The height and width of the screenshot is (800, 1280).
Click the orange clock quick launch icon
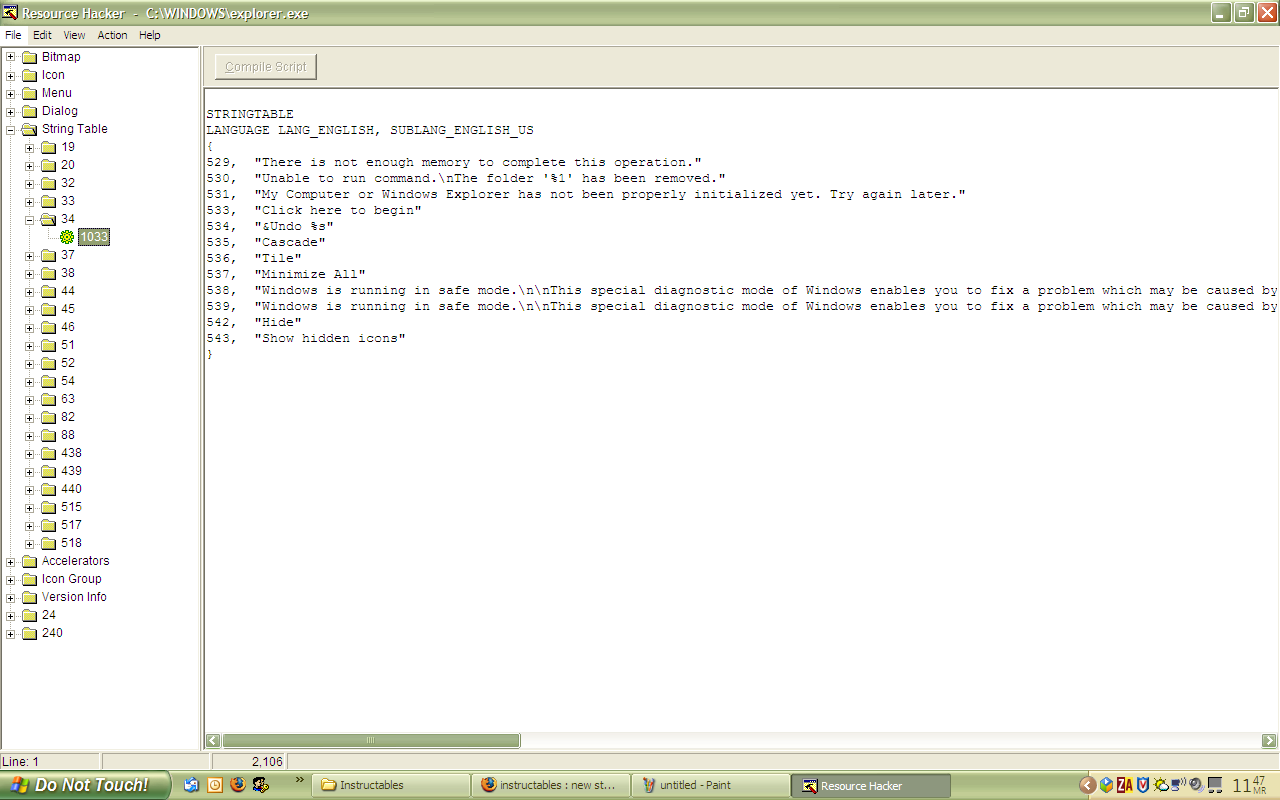215,785
